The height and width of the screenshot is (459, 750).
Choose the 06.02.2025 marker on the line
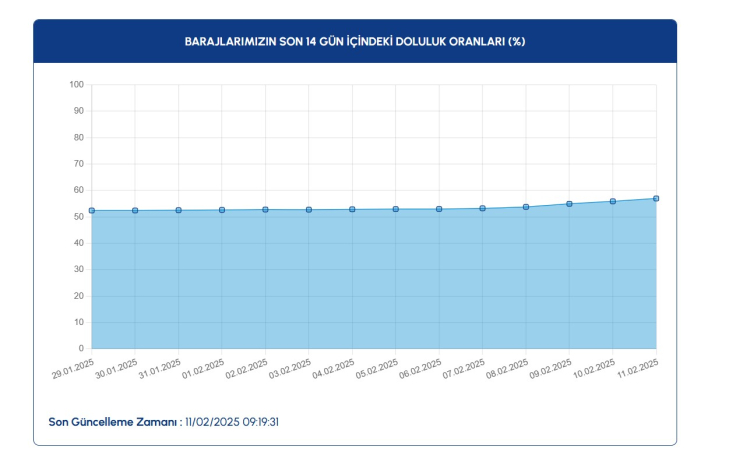click(439, 209)
